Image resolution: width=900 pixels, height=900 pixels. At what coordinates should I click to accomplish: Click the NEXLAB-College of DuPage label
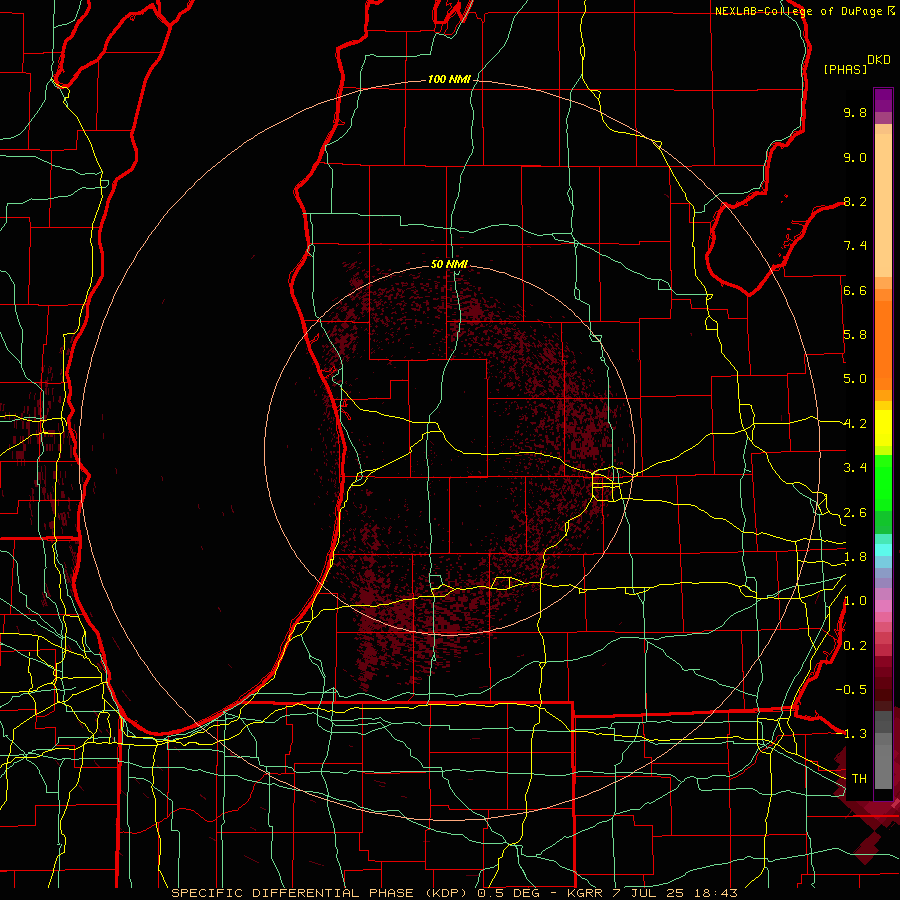pyautogui.click(x=799, y=11)
